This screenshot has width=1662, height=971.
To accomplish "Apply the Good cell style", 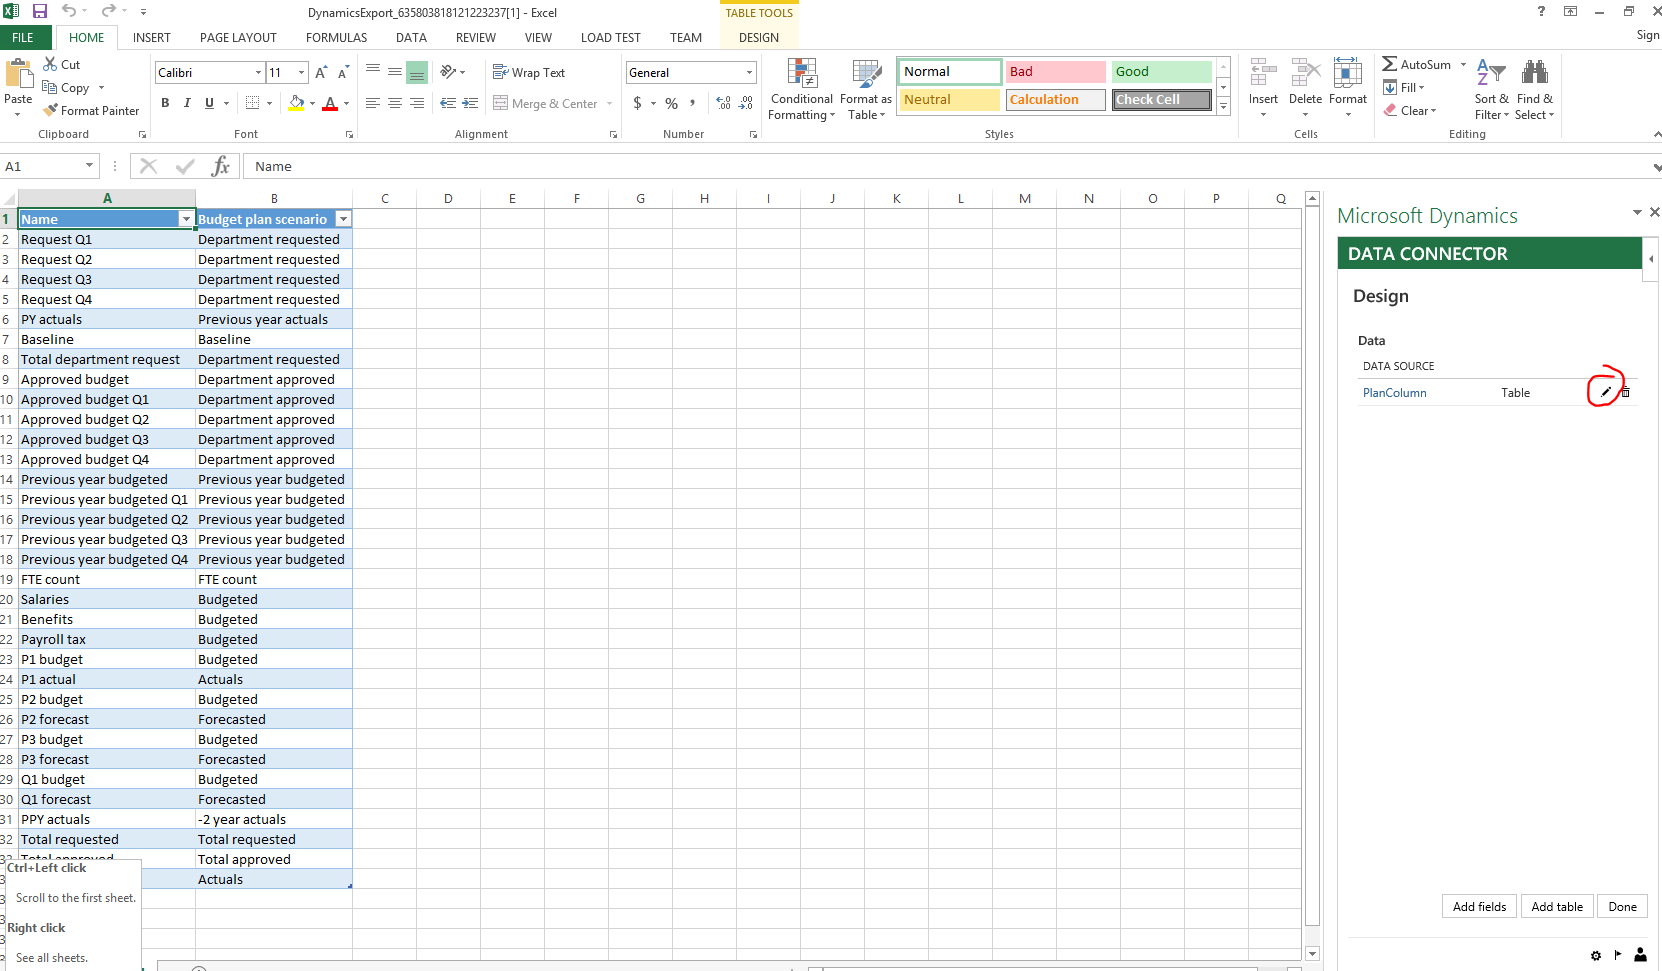I will point(1162,72).
